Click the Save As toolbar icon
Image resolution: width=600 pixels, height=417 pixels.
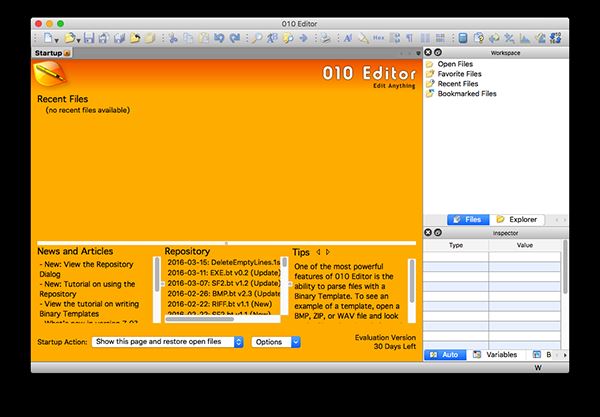click(104, 38)
